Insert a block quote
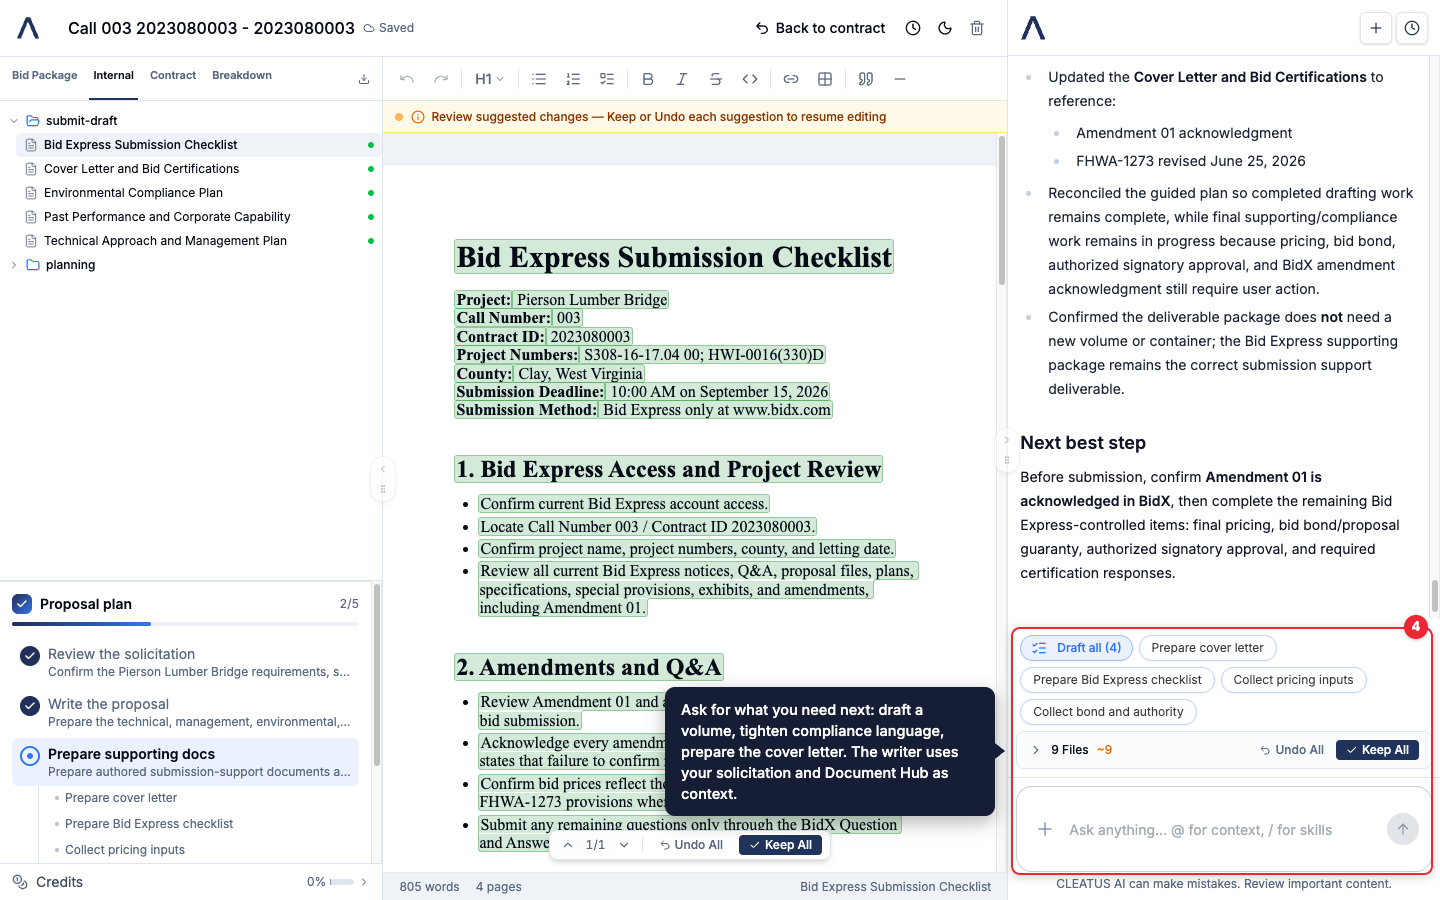Screen dimensions: 1440x900 866,79
